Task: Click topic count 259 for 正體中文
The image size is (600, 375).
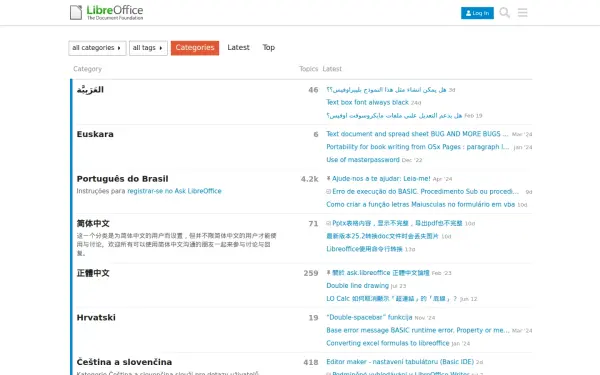Action: point(311,273)
